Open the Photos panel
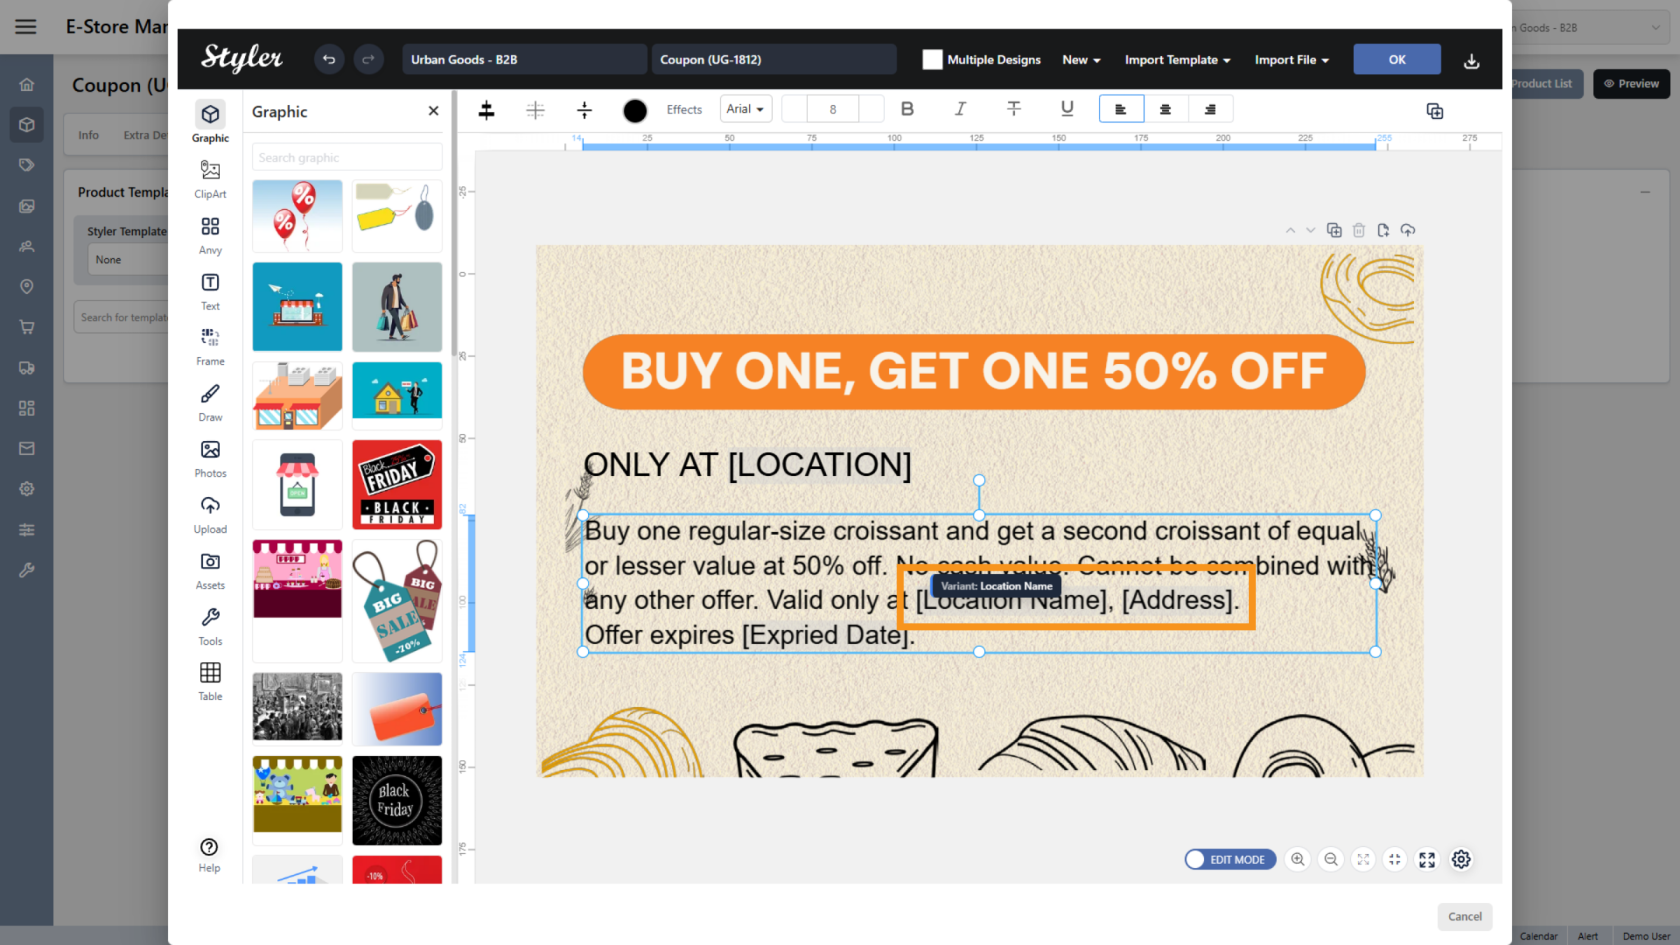The width and height of the screenshot is (1680, 945). 210,458
